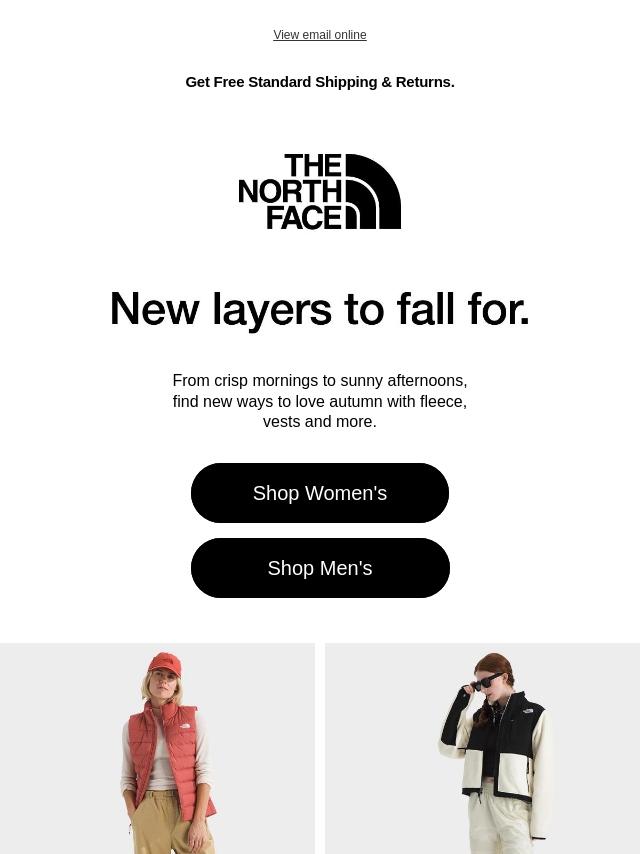Click the small logo on the black fleece shoulder

(x=527, y=711)
